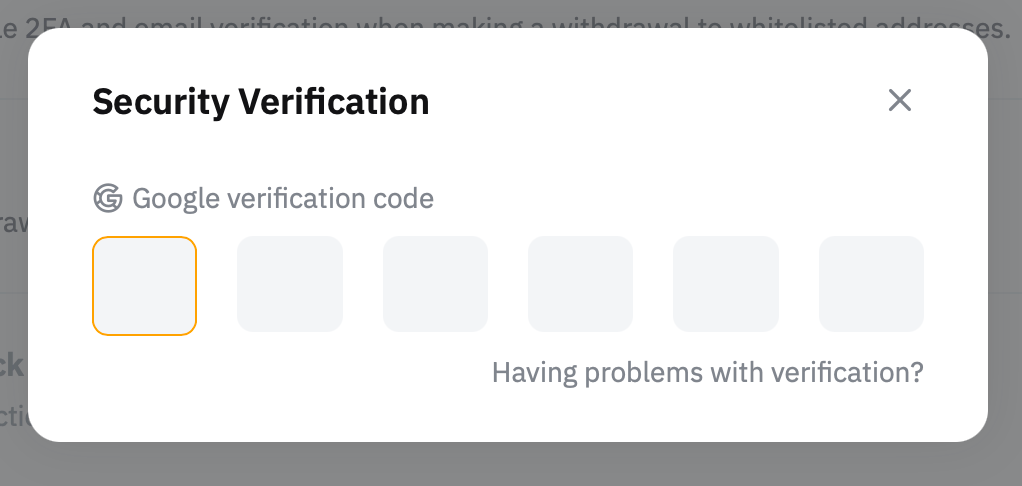Click the code box left of the last one
The image size is (1022, 486).
pos(725,285)
